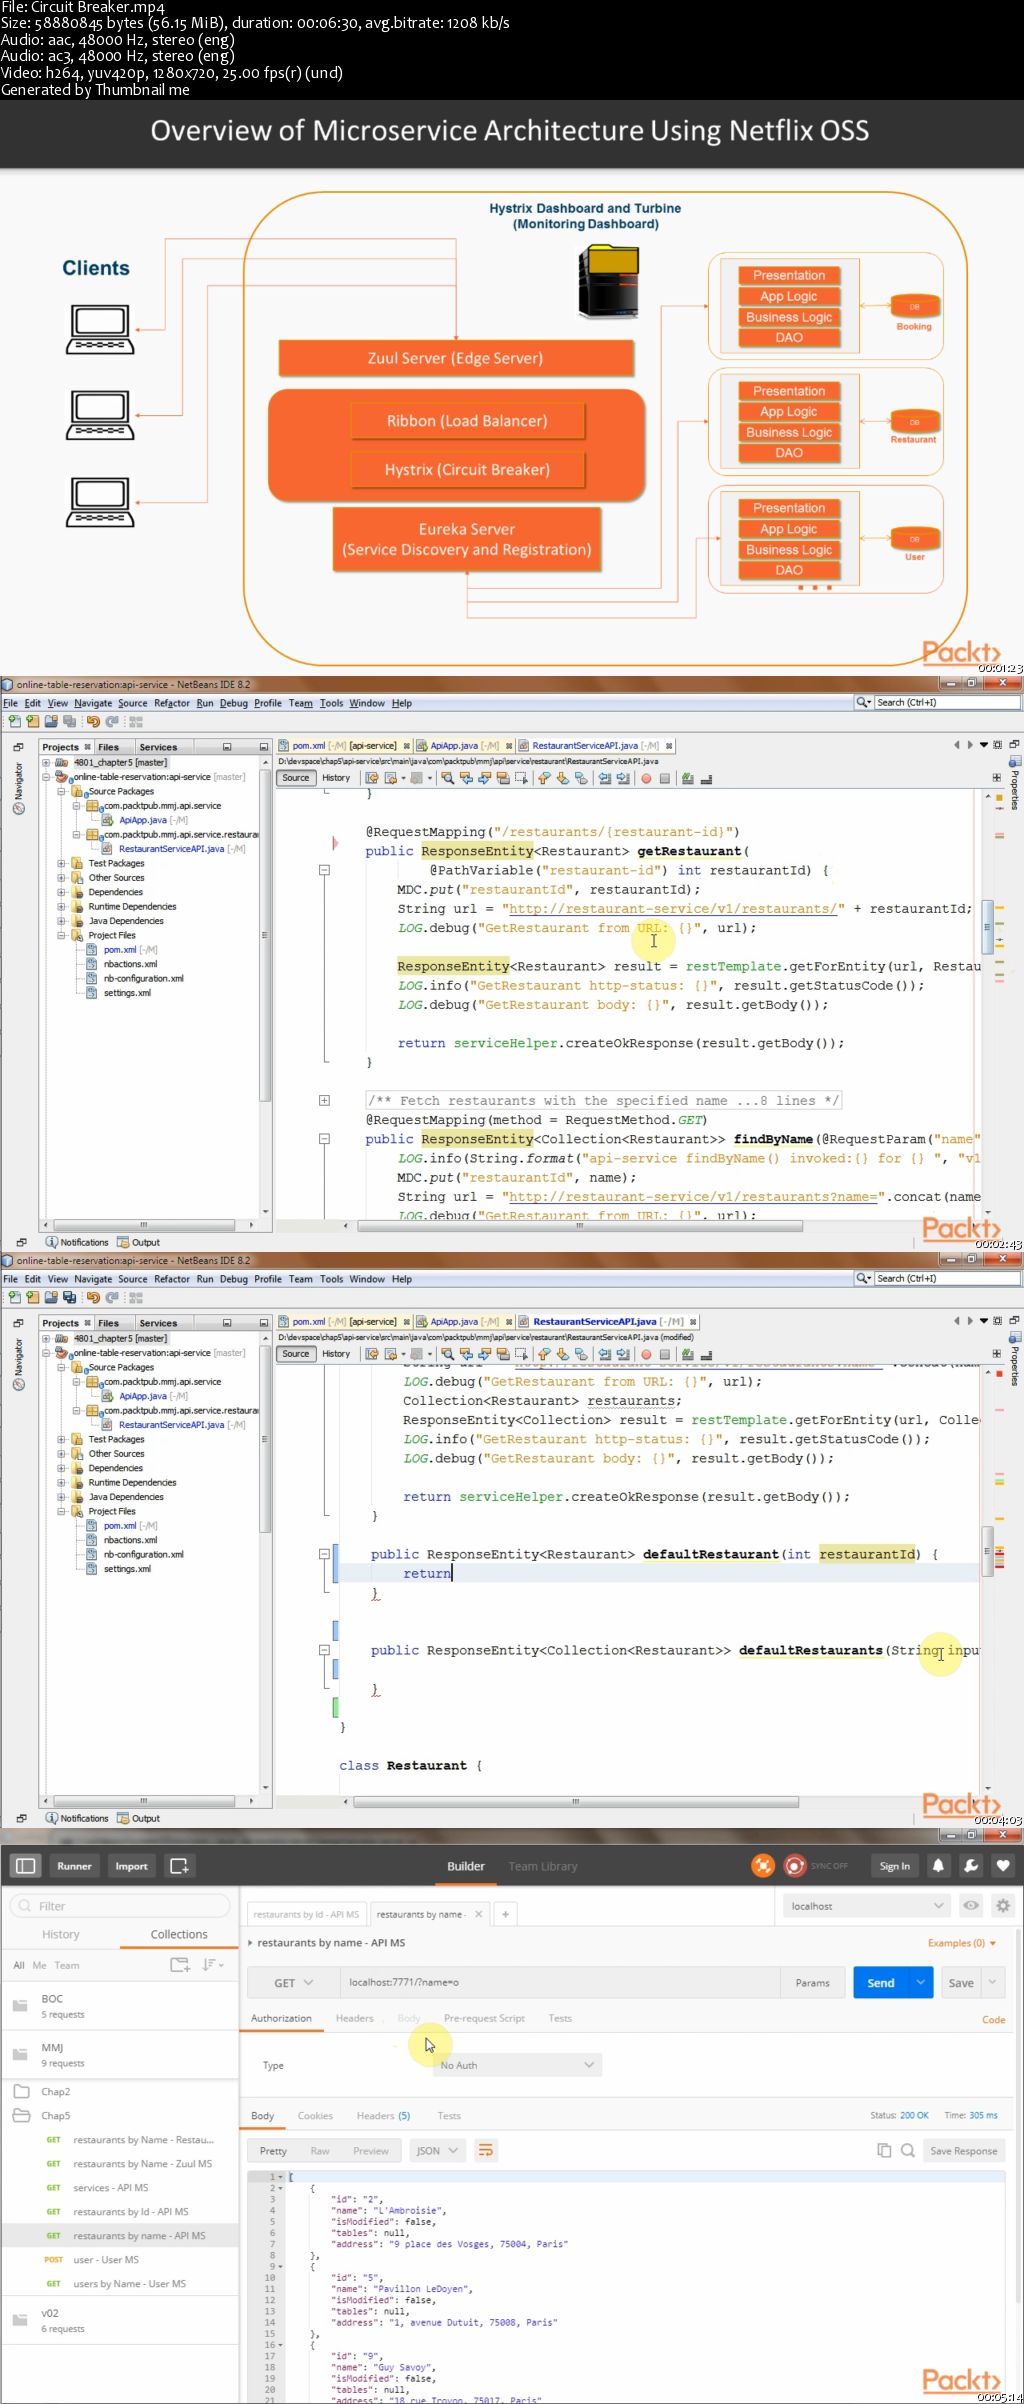Open new Postman window icon beside Import
Viewport: 1024px width, 2404px height.
(x=179, y=1866)
